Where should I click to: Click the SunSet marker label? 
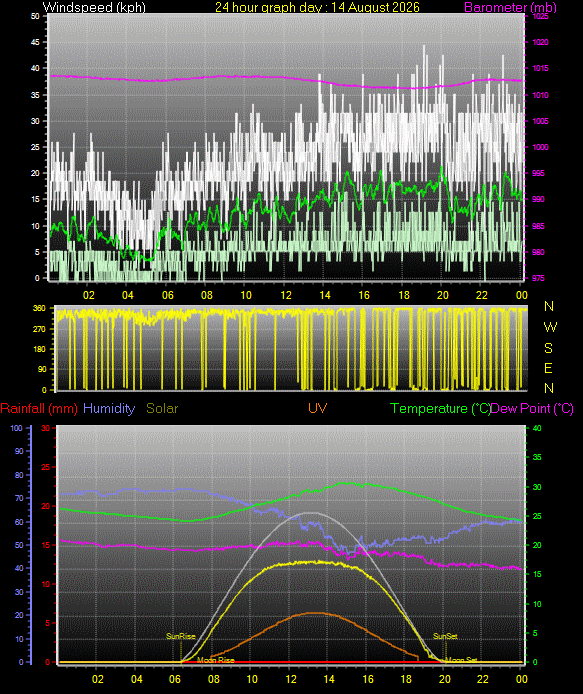445,636
